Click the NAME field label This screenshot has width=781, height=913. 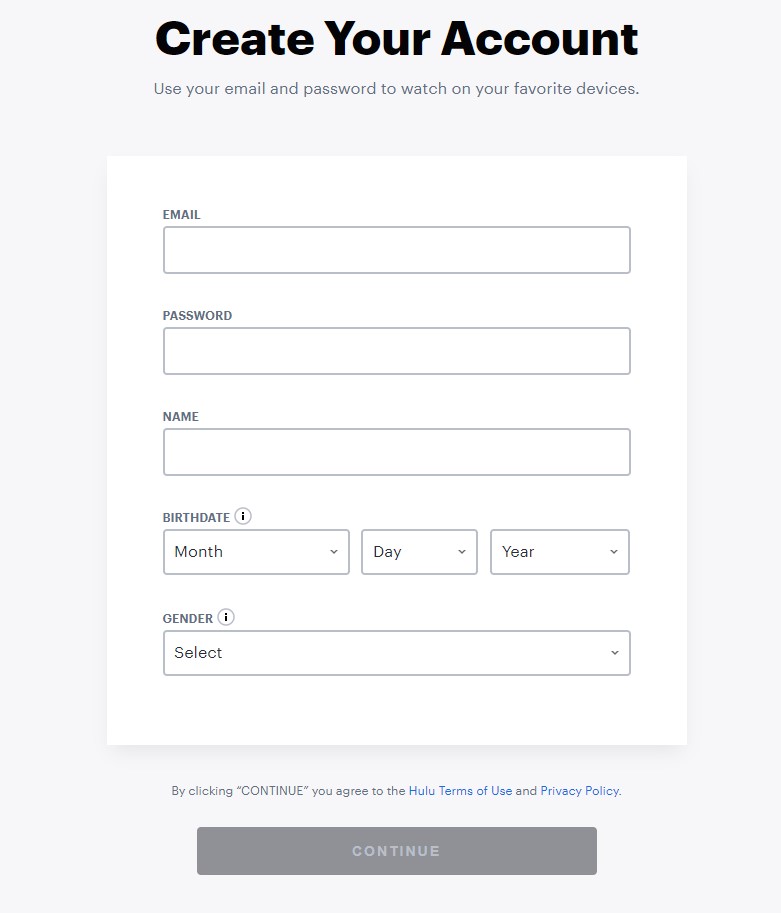coord(181,417)
